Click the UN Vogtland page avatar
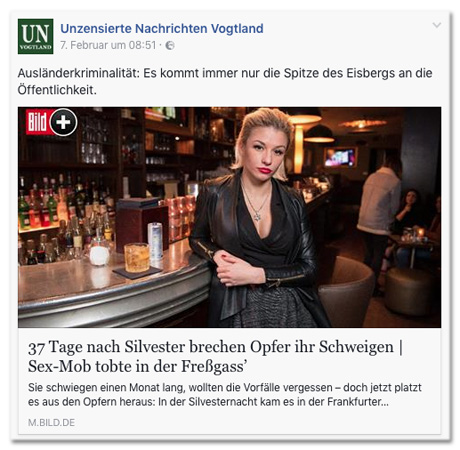Image resolution: width=460 pixels, height=450 pixels. click(35, 36)
